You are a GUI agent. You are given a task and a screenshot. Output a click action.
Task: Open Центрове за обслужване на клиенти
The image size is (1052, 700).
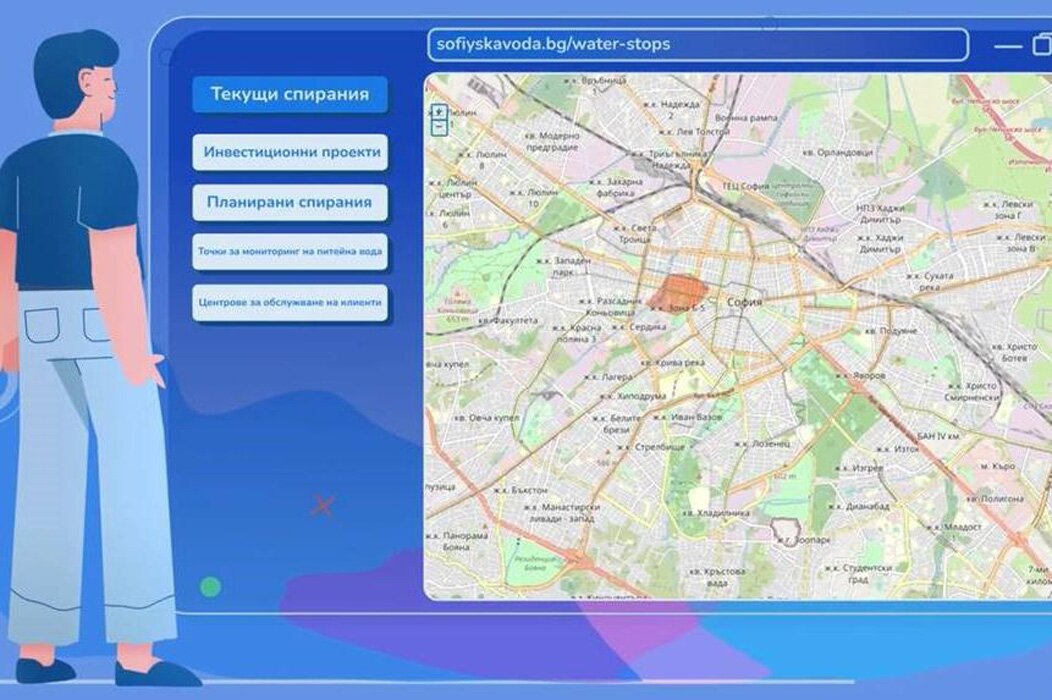(x=290, y=302)
